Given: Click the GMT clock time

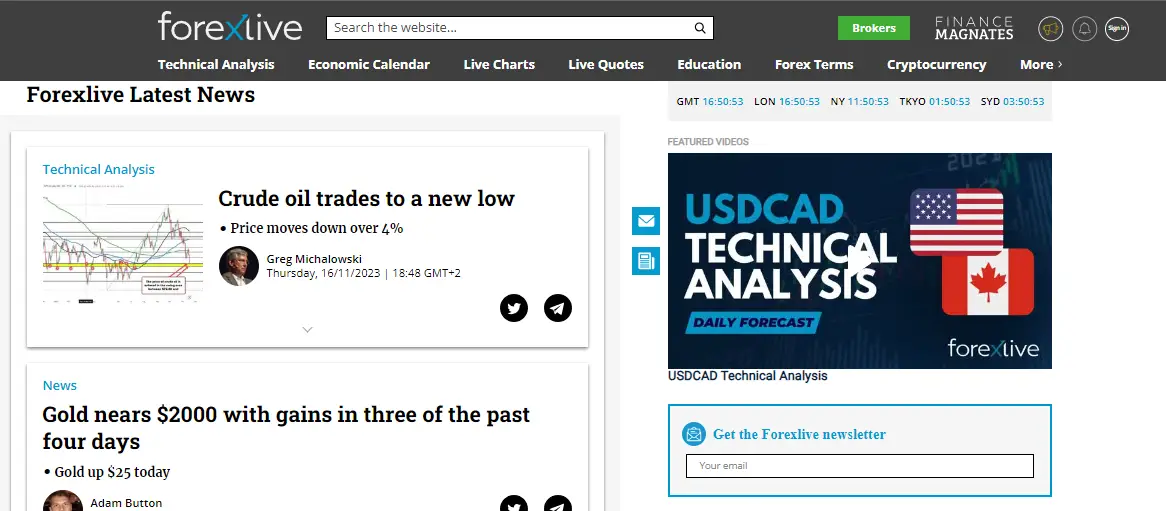Looking at the screenshot, I should tap(725, 102).
